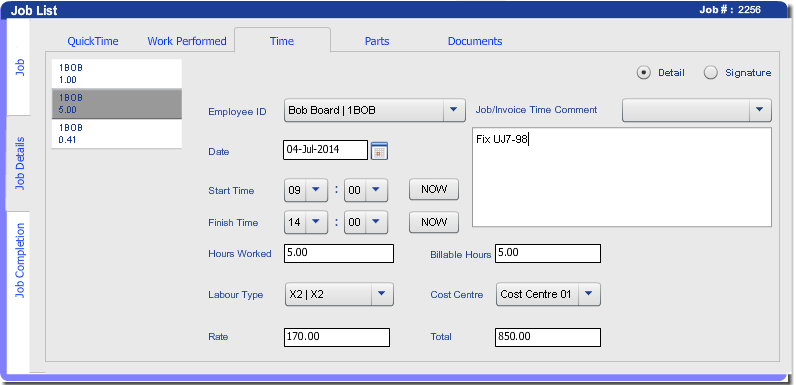Click NOW button for Finish Time
Viewport: 796px width, 385px height.
coord(434,222)
